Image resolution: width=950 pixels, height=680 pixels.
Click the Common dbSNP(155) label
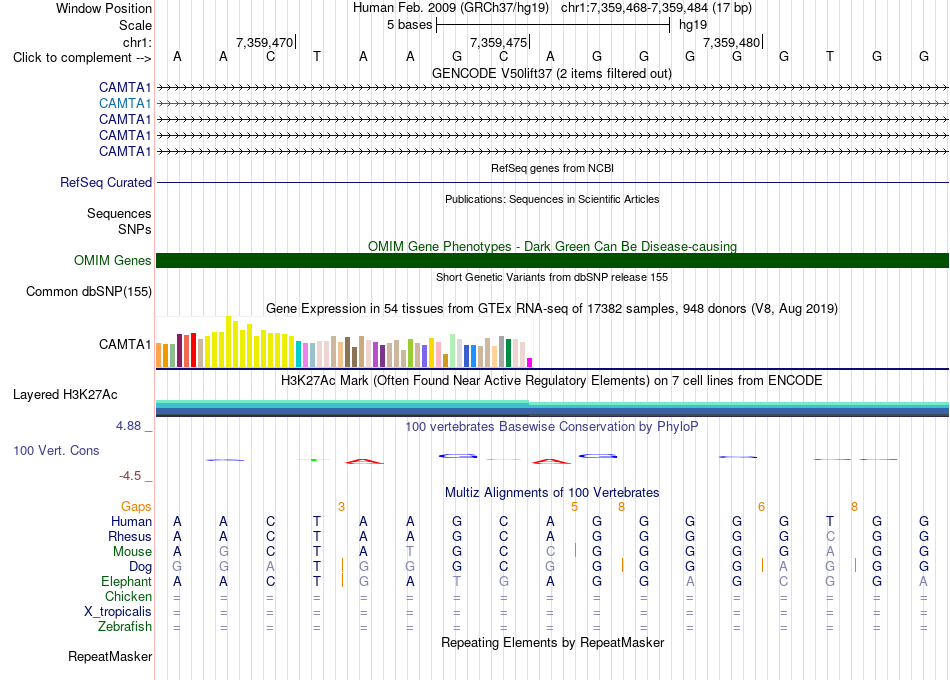click(88, 292)
